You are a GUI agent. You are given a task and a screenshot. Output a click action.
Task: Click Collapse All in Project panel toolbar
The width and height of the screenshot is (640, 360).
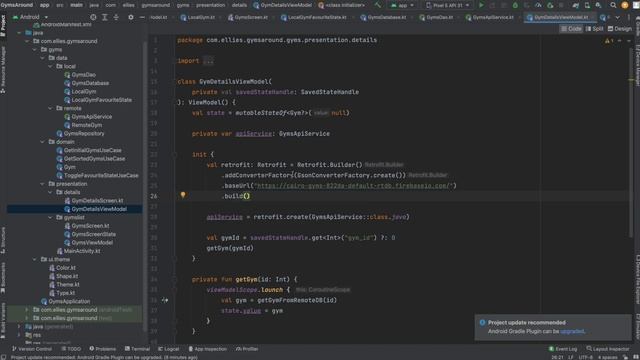click(x=116, y=17)
